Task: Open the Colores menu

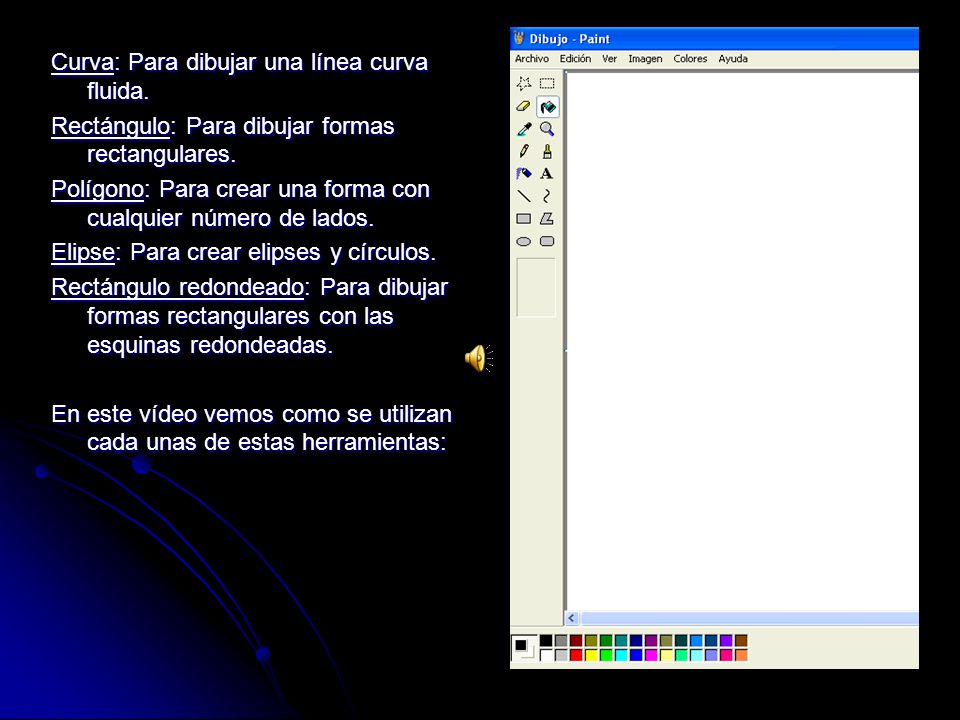Action: pos(690,59)
